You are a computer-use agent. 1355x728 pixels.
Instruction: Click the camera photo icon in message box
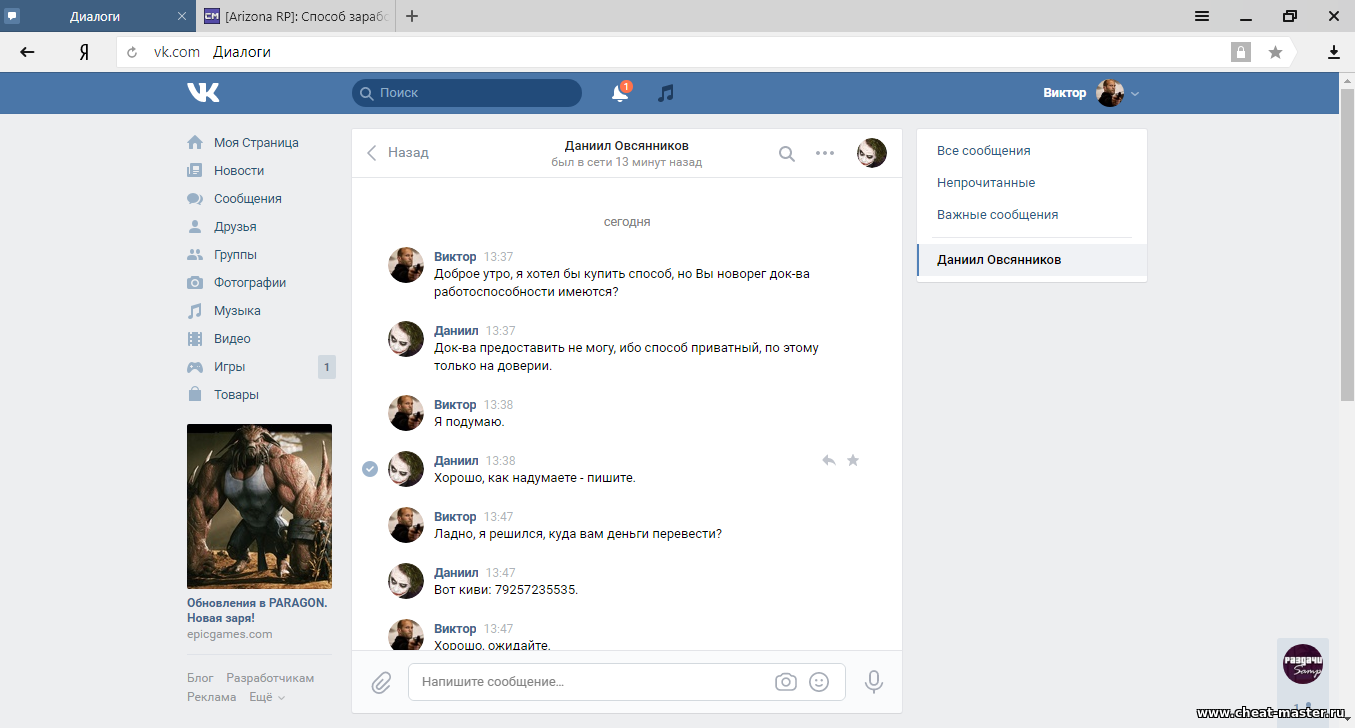pyautogui.click(x=786, y=682)
